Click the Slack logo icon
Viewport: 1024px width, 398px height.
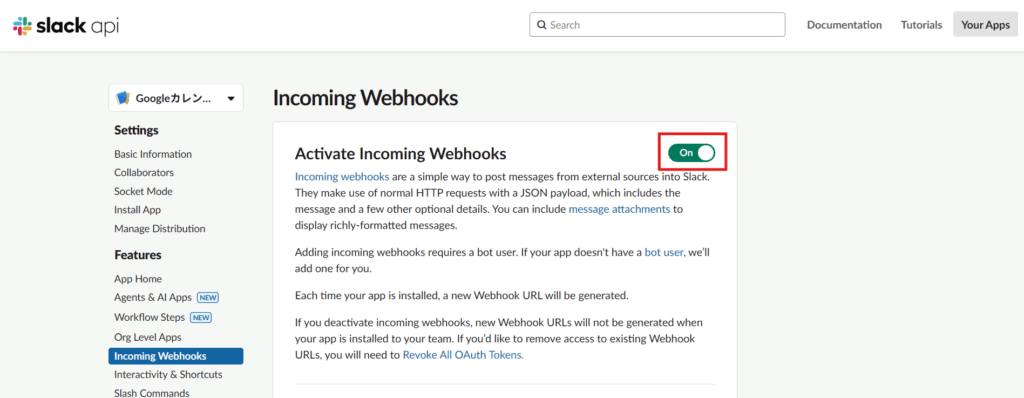[x=22, y=25]
